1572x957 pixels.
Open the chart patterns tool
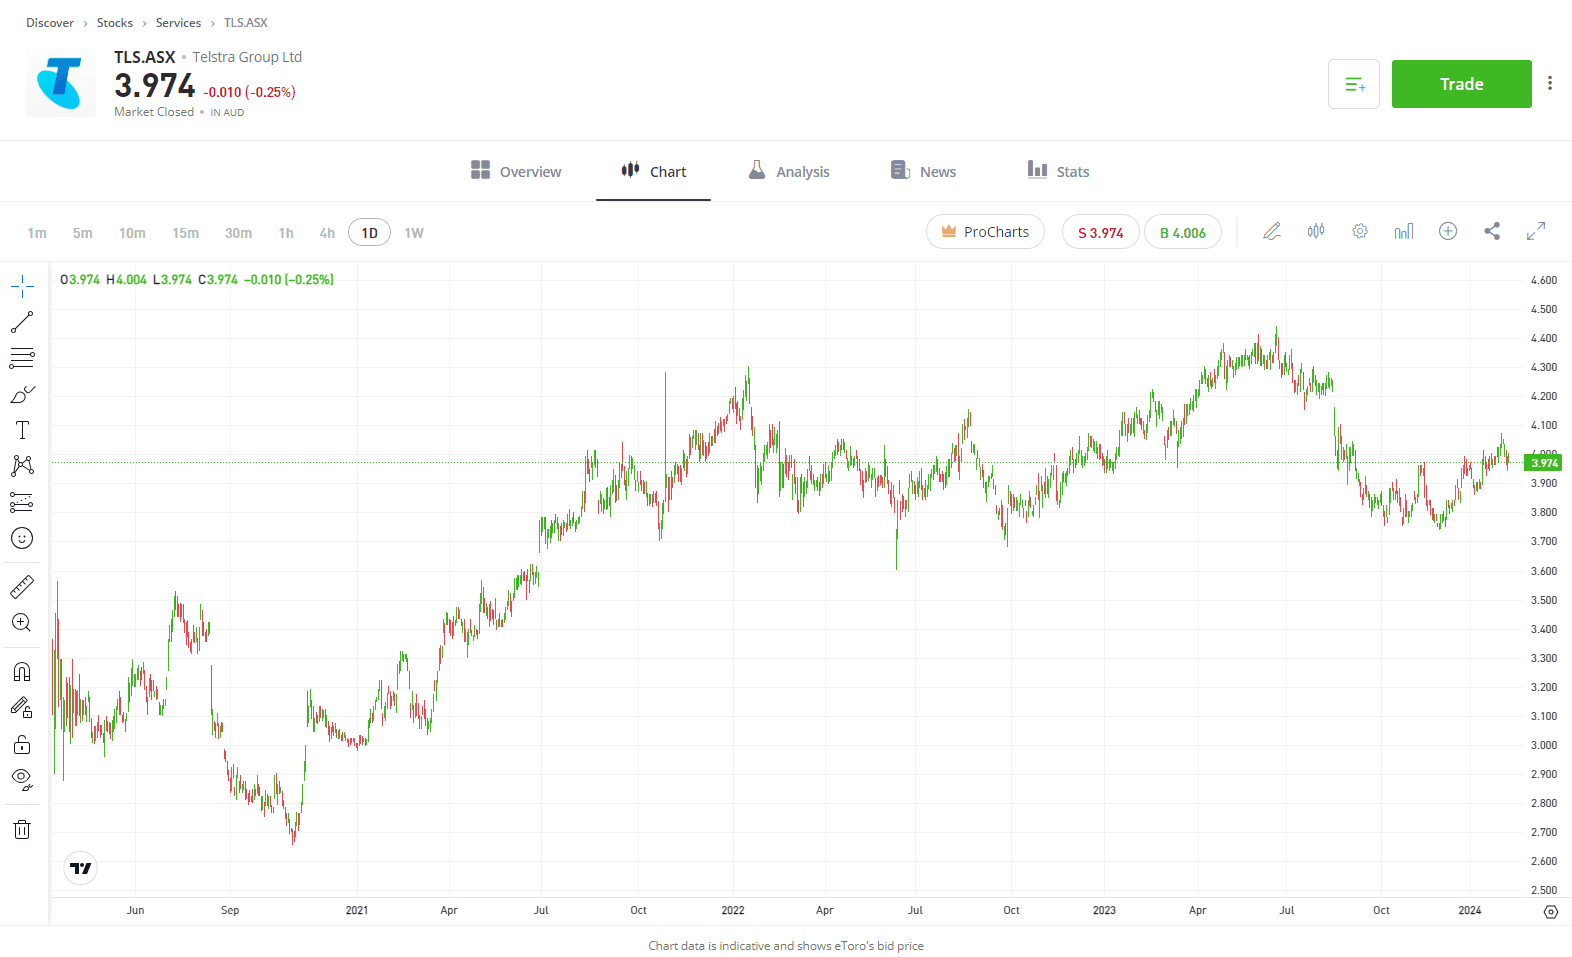pyautogui.click(x=22, y=466)
